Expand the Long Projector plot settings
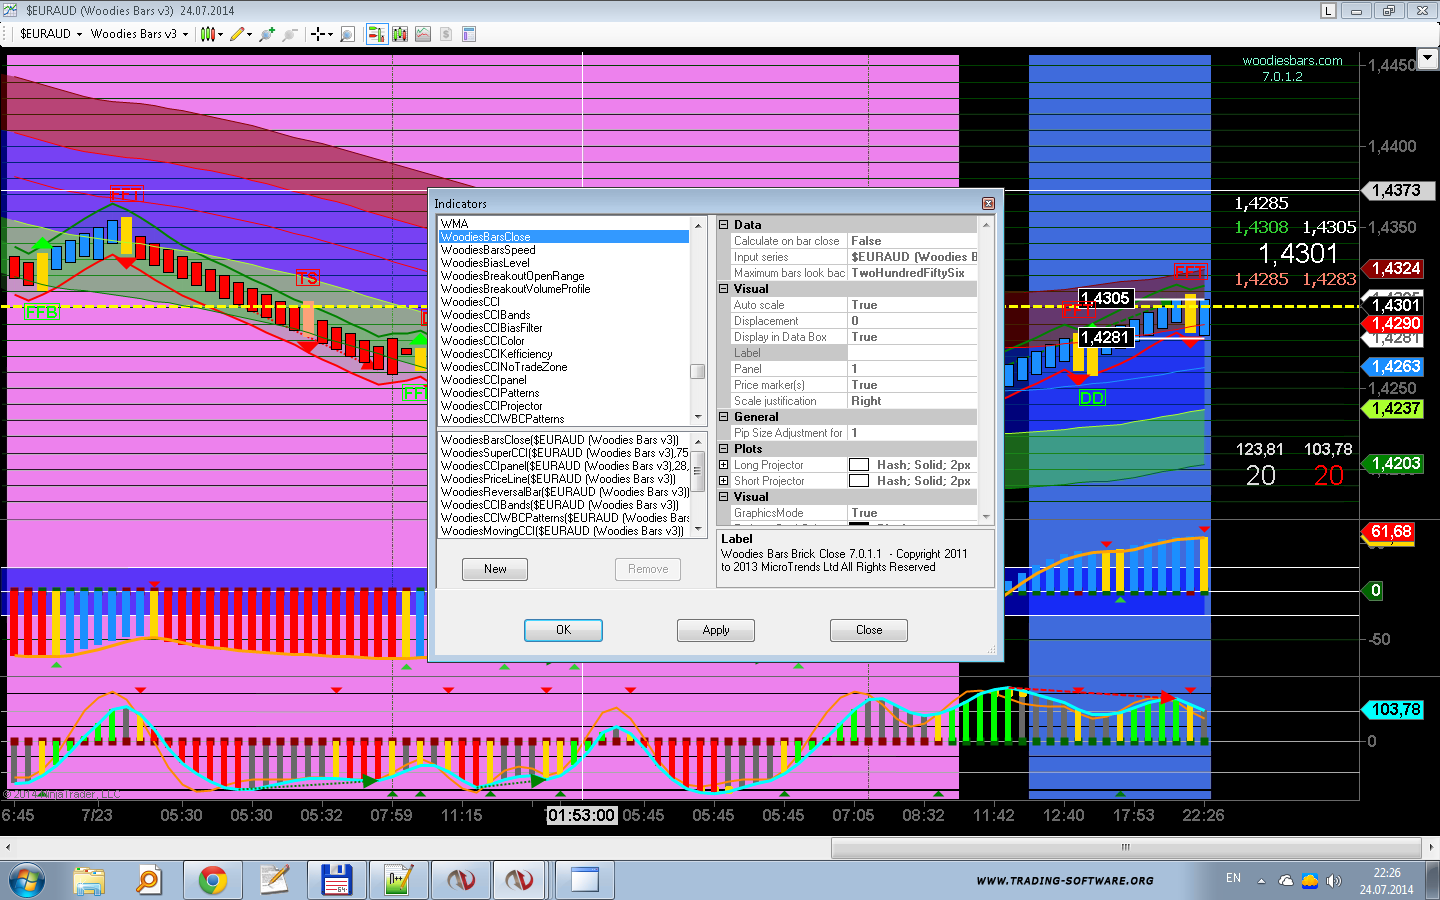1440x900 pixels. click(723, 465)
